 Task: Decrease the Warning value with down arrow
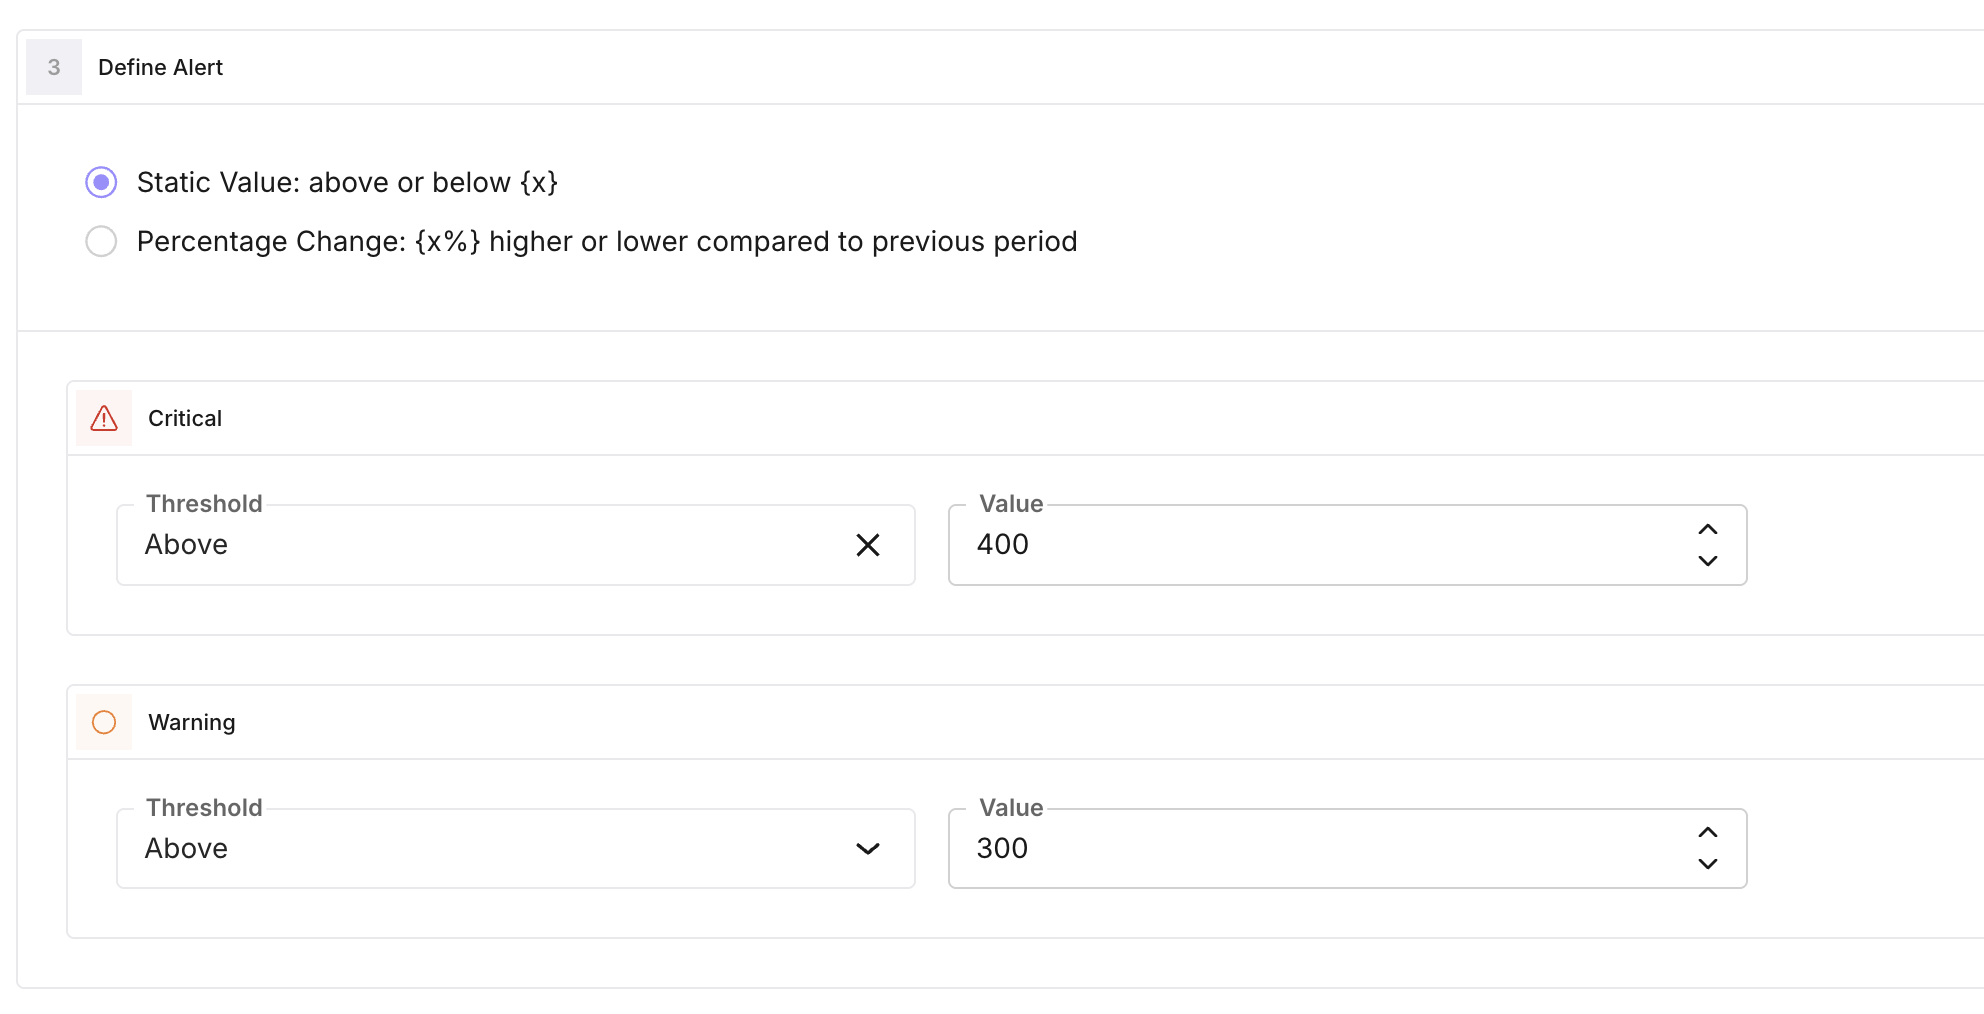pyautogui.click(x=1708, y=864)
